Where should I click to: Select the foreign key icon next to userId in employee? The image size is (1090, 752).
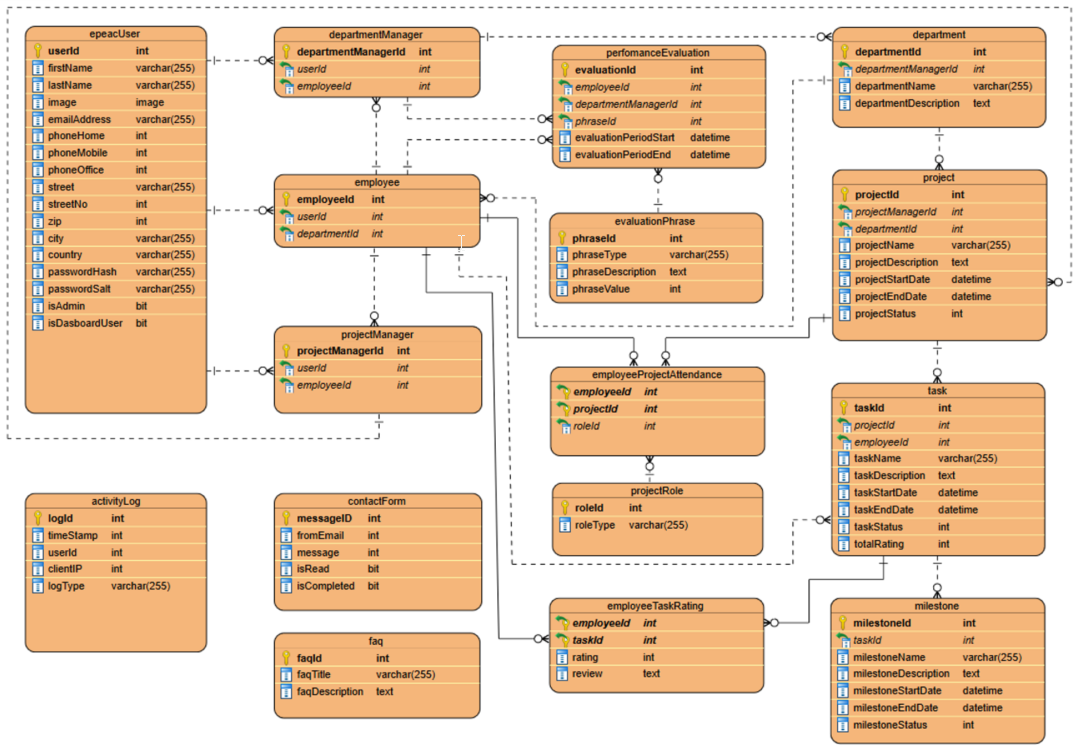coord(289,216)
